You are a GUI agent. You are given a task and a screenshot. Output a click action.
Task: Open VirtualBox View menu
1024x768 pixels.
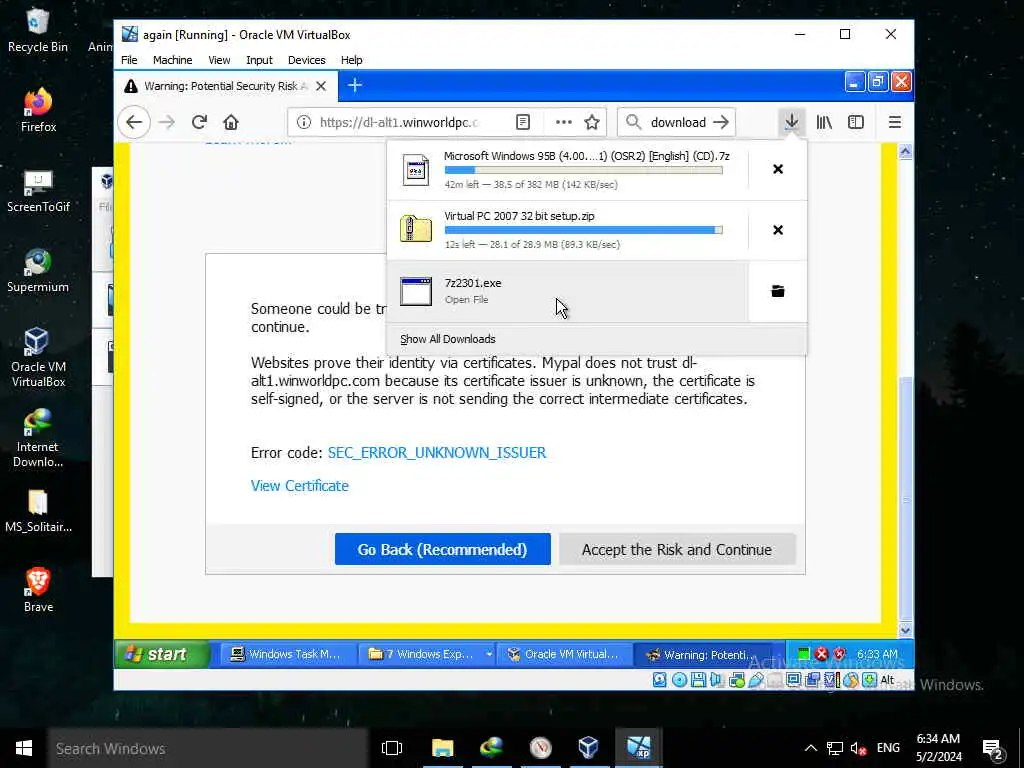click(219, 60)
